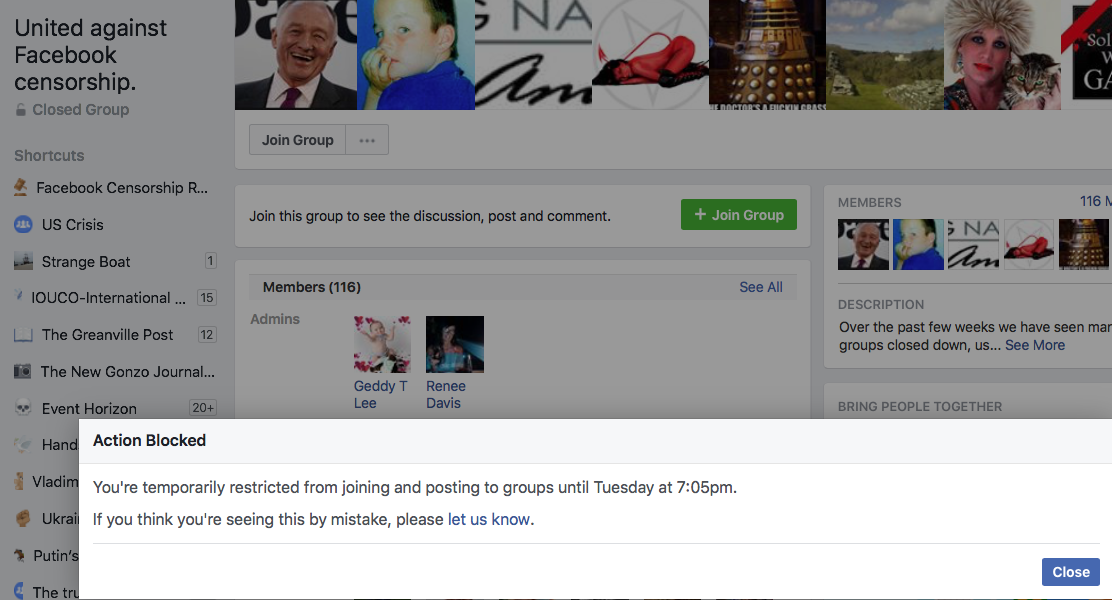This screenshot has width=1112, height=600.
Task: Close the Action Blocked dialog
Action: [1070, 571]
